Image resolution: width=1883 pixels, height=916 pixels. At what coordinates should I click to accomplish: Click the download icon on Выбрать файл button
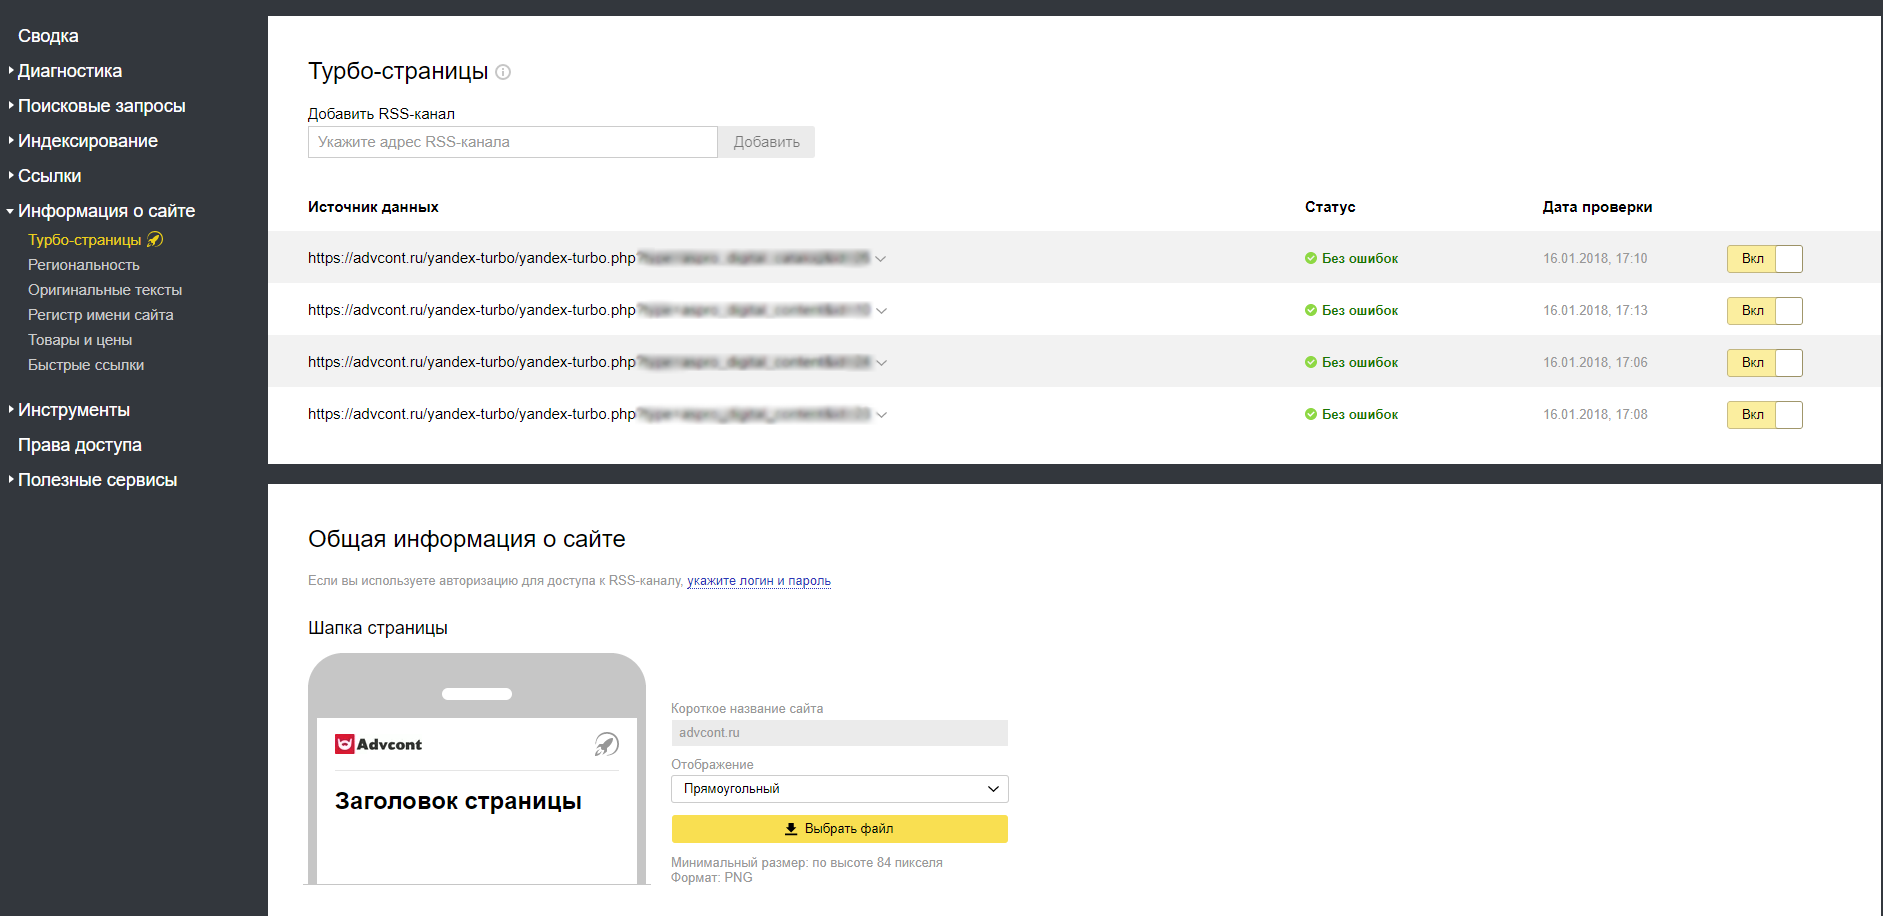point(791,829)
